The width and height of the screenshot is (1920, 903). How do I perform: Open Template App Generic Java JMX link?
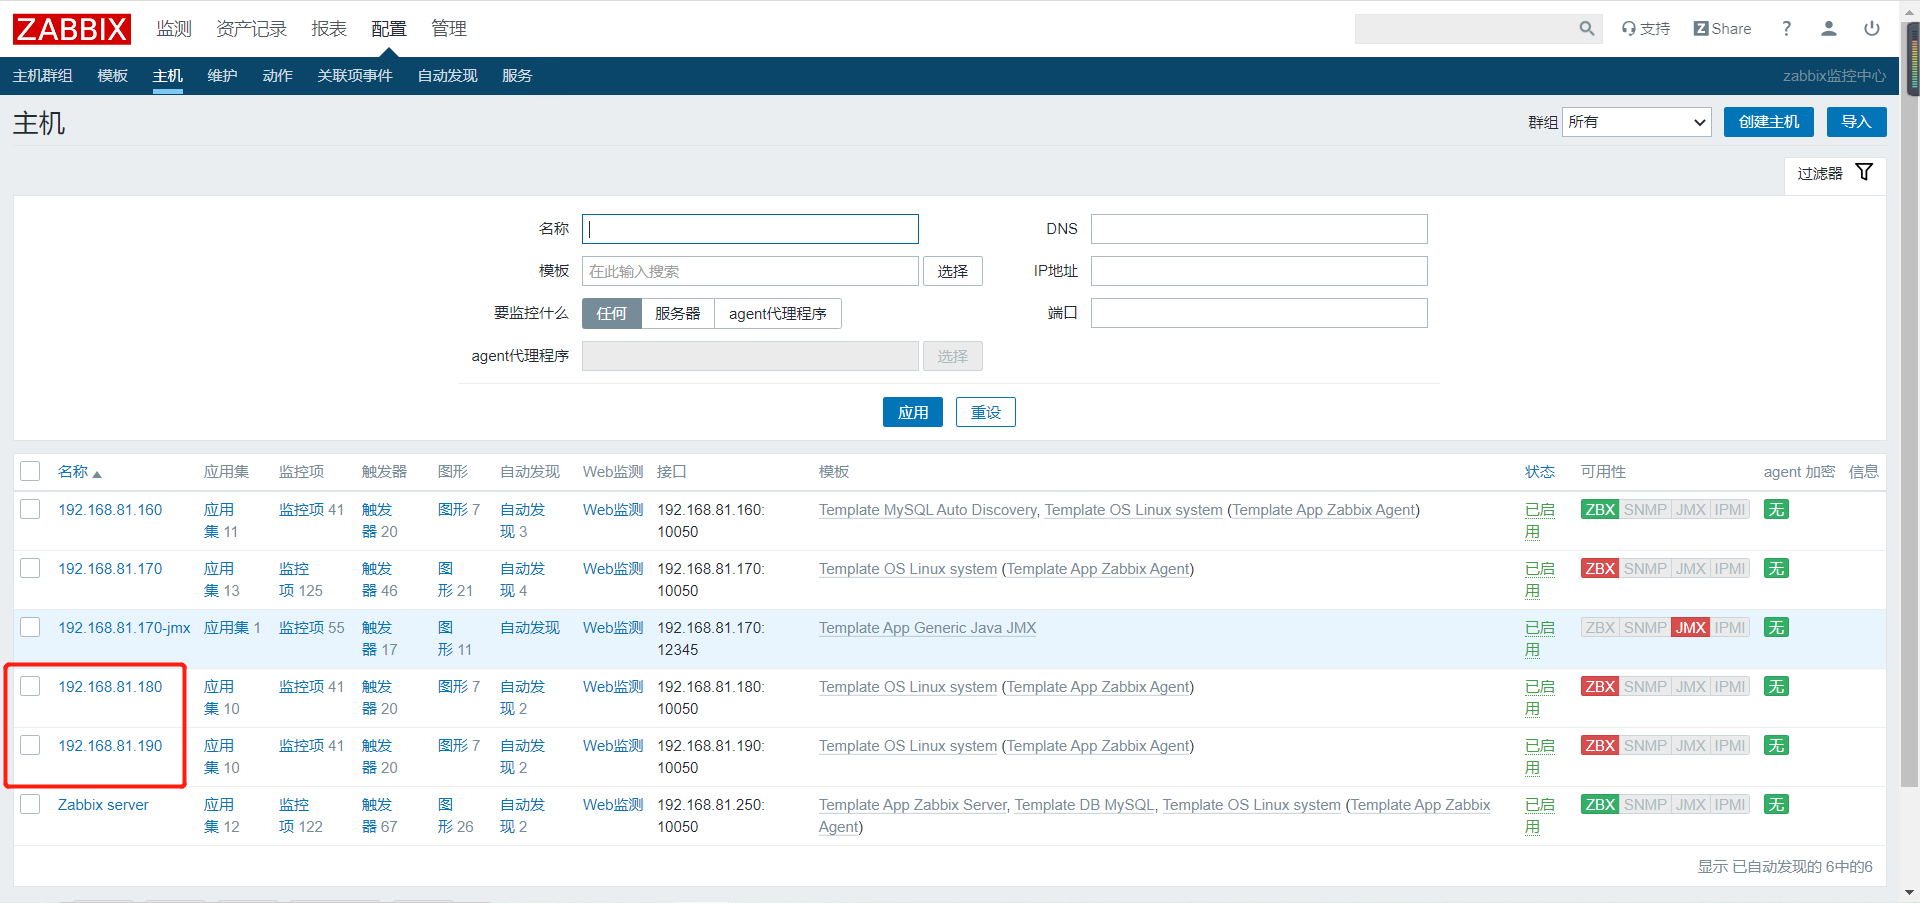point(927,628)
